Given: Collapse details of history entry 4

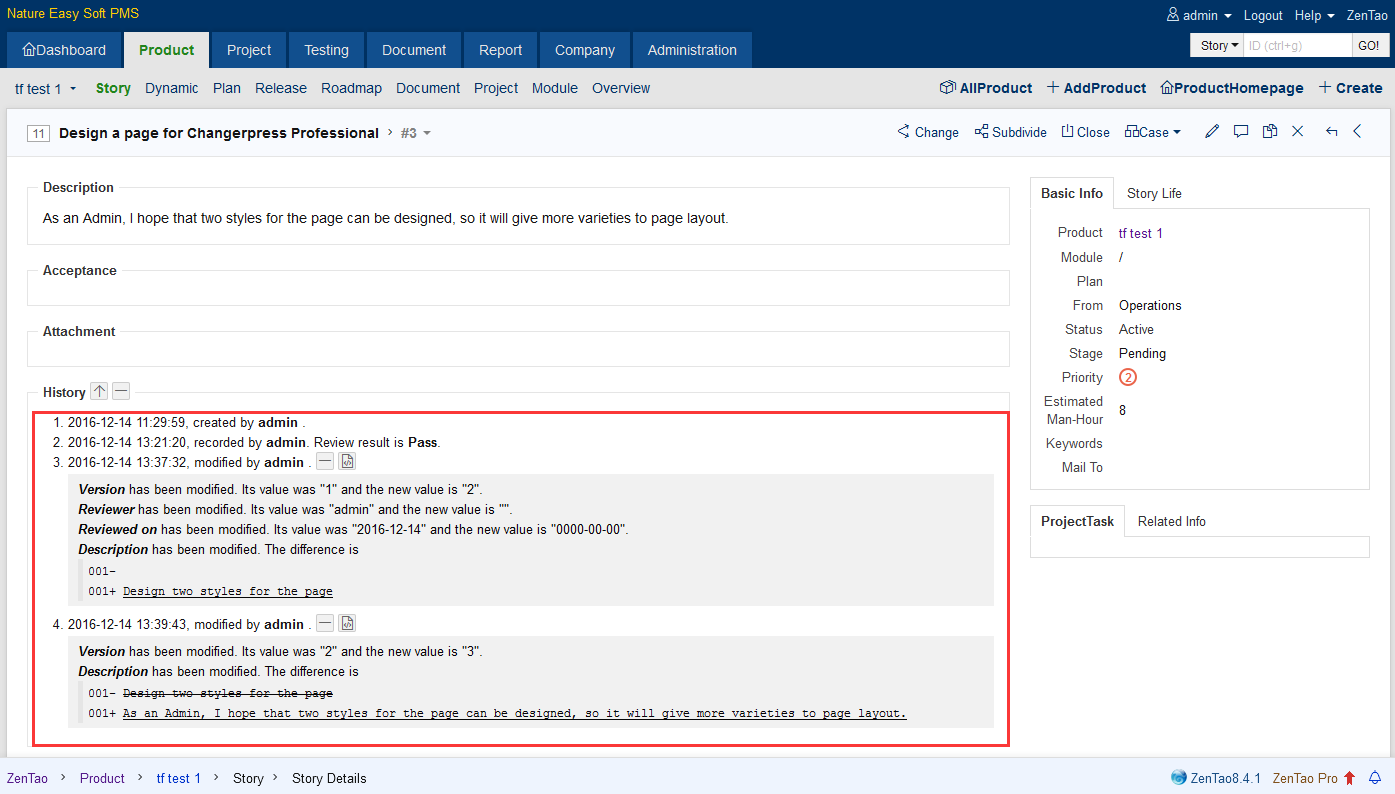Looking at the screenshot, I should coord(325,624).
